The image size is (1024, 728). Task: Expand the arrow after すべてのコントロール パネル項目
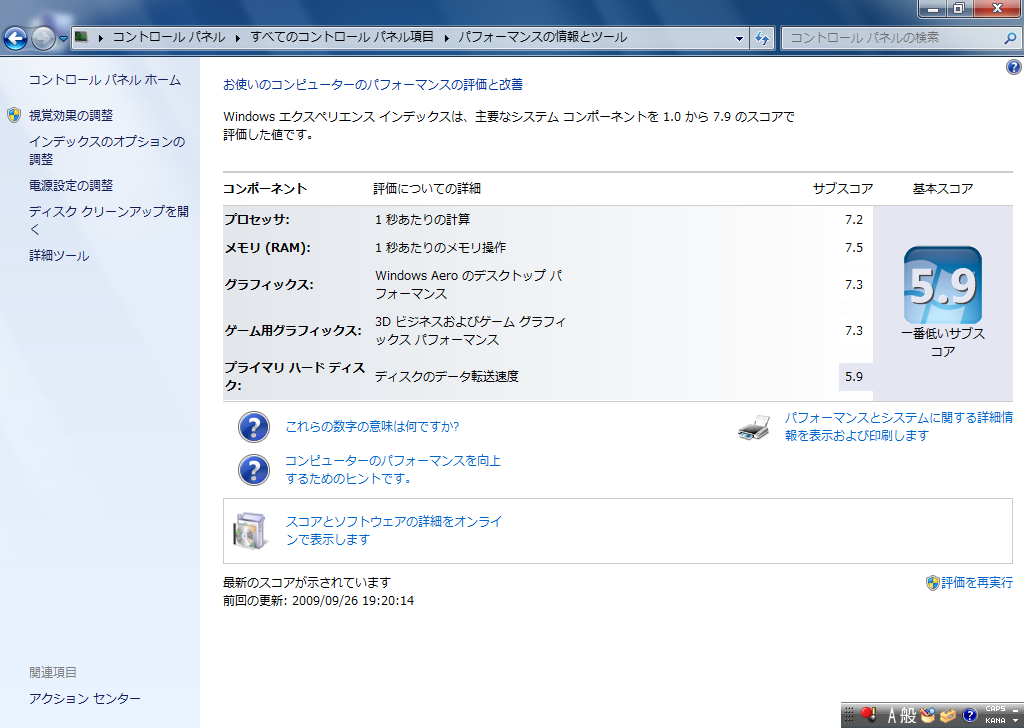point(447,38)
